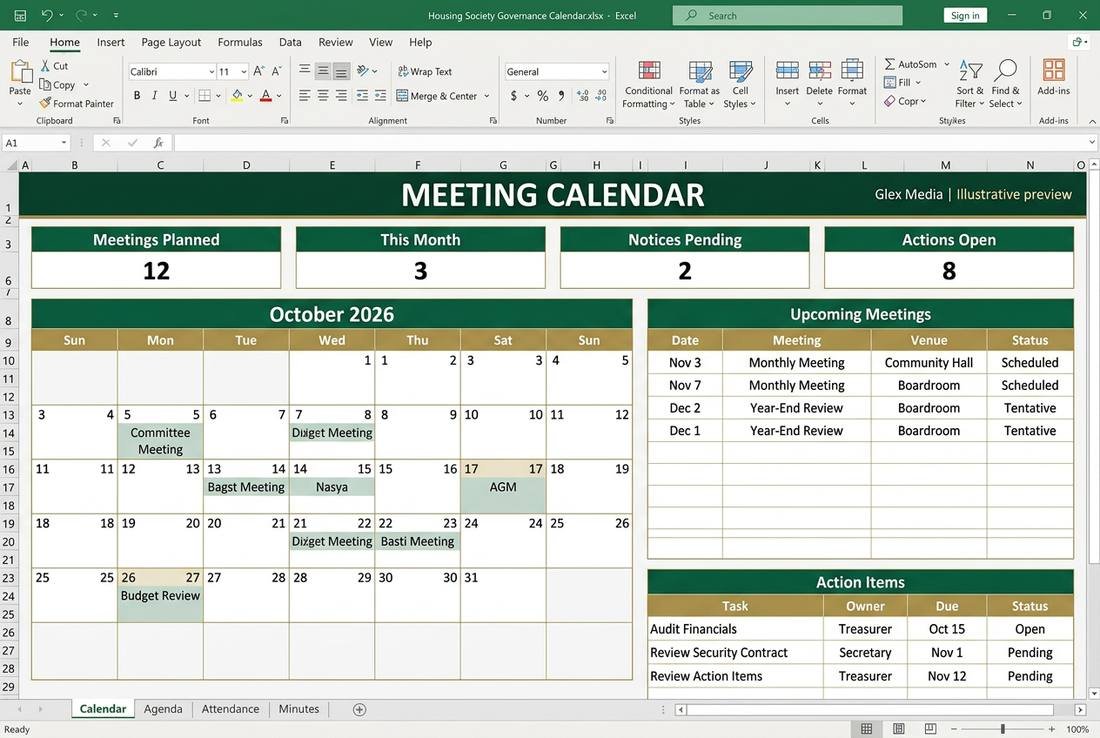
Task: Toggle Underline formatting
Action: (173, 95)
